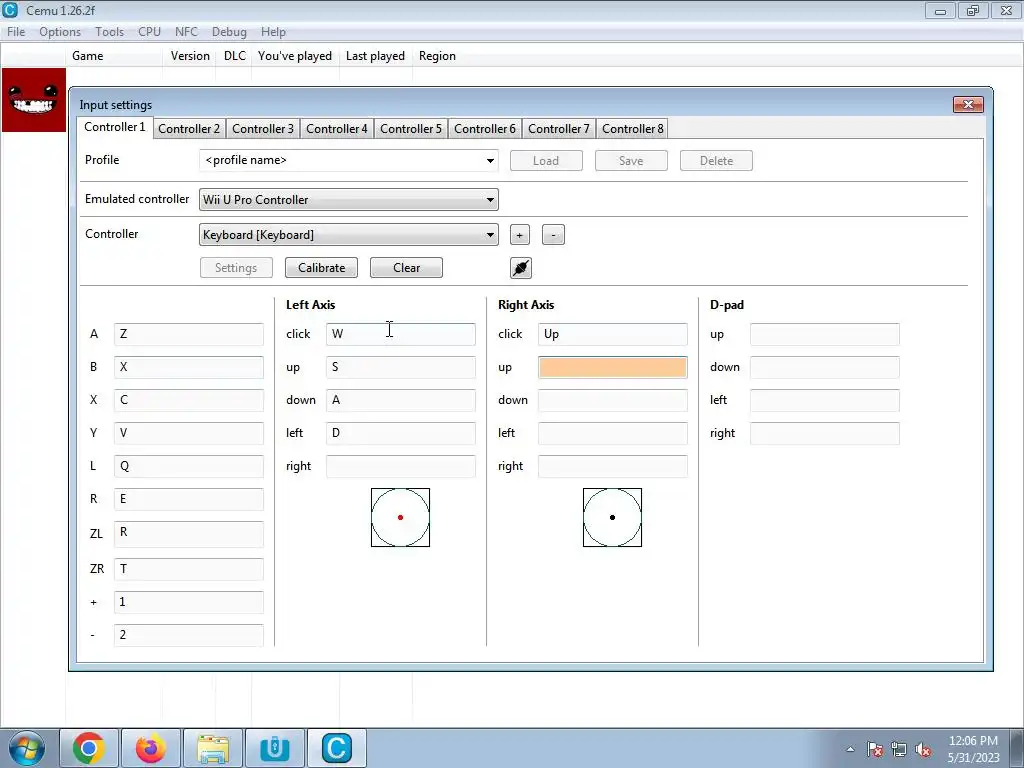Click the Right Axis stick visualizer
Screen dimensions: 1024x768
pos(613,517)
